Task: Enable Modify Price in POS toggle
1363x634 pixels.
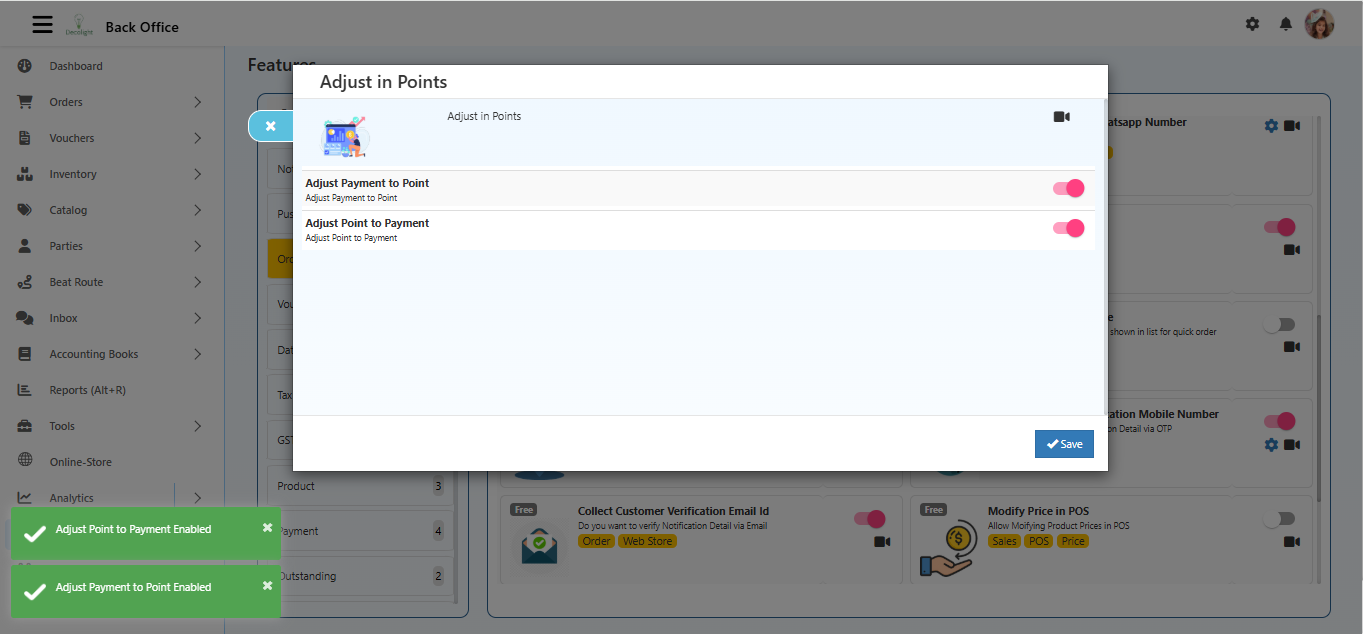Action: [x=1279, y=518]
